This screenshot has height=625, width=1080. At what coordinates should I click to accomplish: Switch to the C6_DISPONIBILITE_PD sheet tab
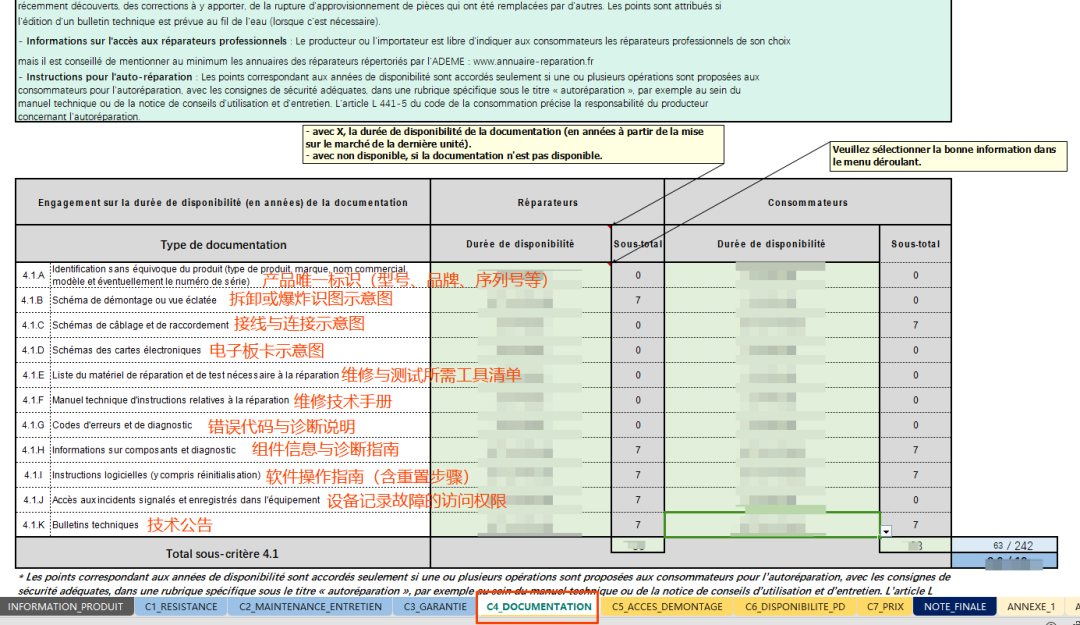pos(794,606)
